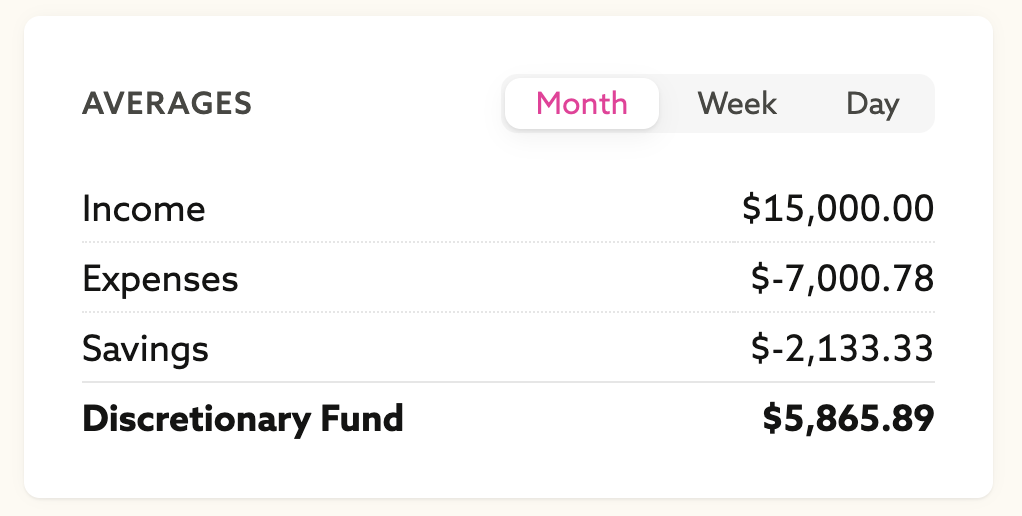The width and height of the screenshot is (1022, 516).
Task: Click the $-2,133.33 savings amount
Action: [x=842, y=349]
